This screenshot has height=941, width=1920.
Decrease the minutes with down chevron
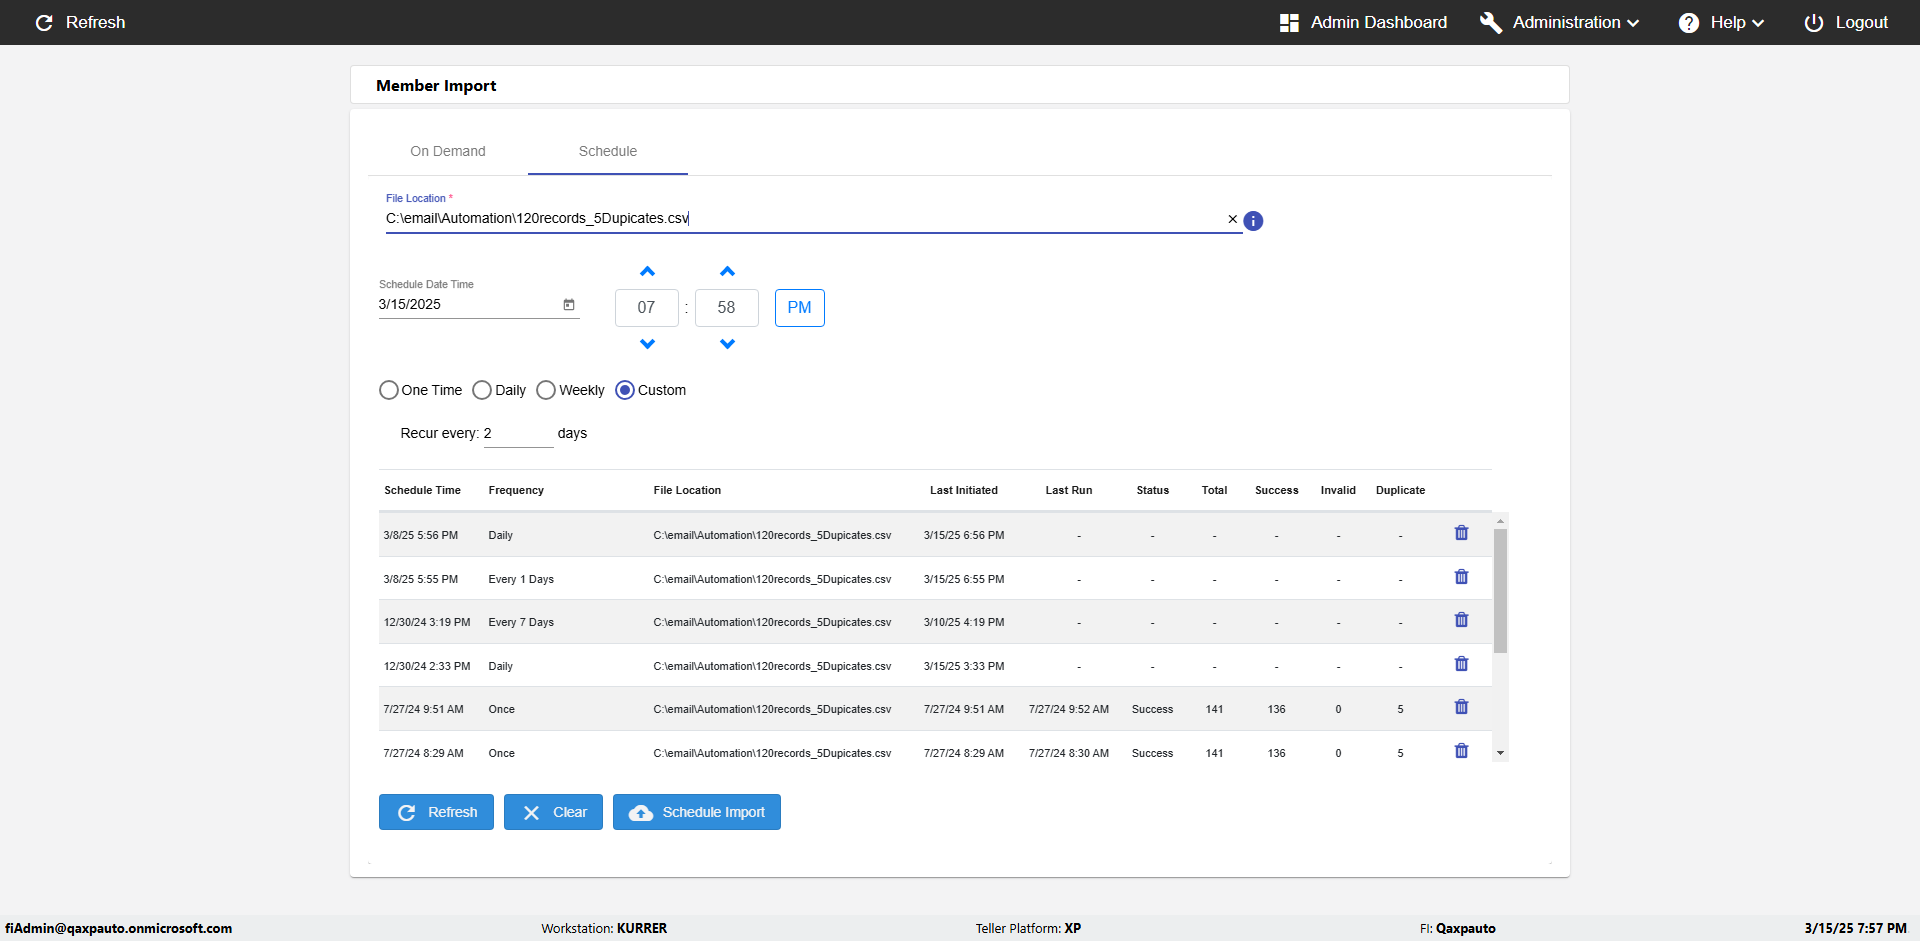727,344
